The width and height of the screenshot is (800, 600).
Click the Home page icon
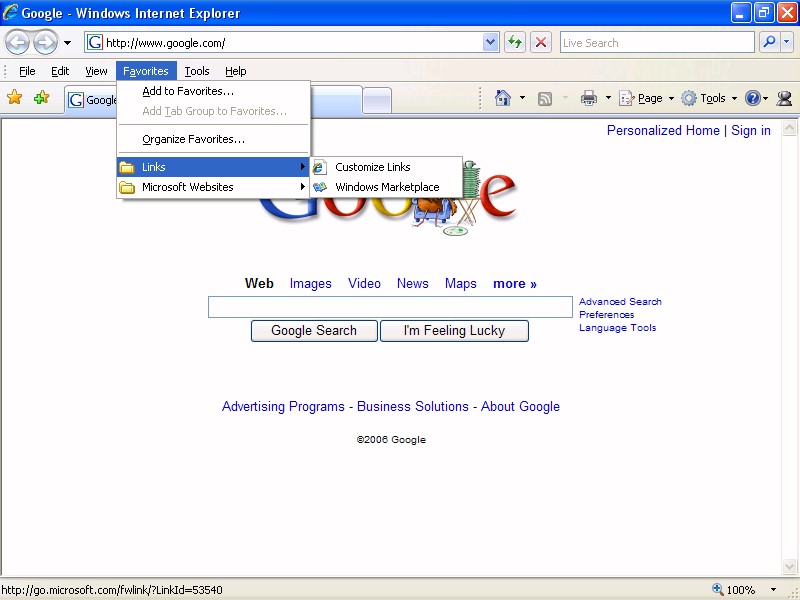pyautogui.click(x=503, y=97)
